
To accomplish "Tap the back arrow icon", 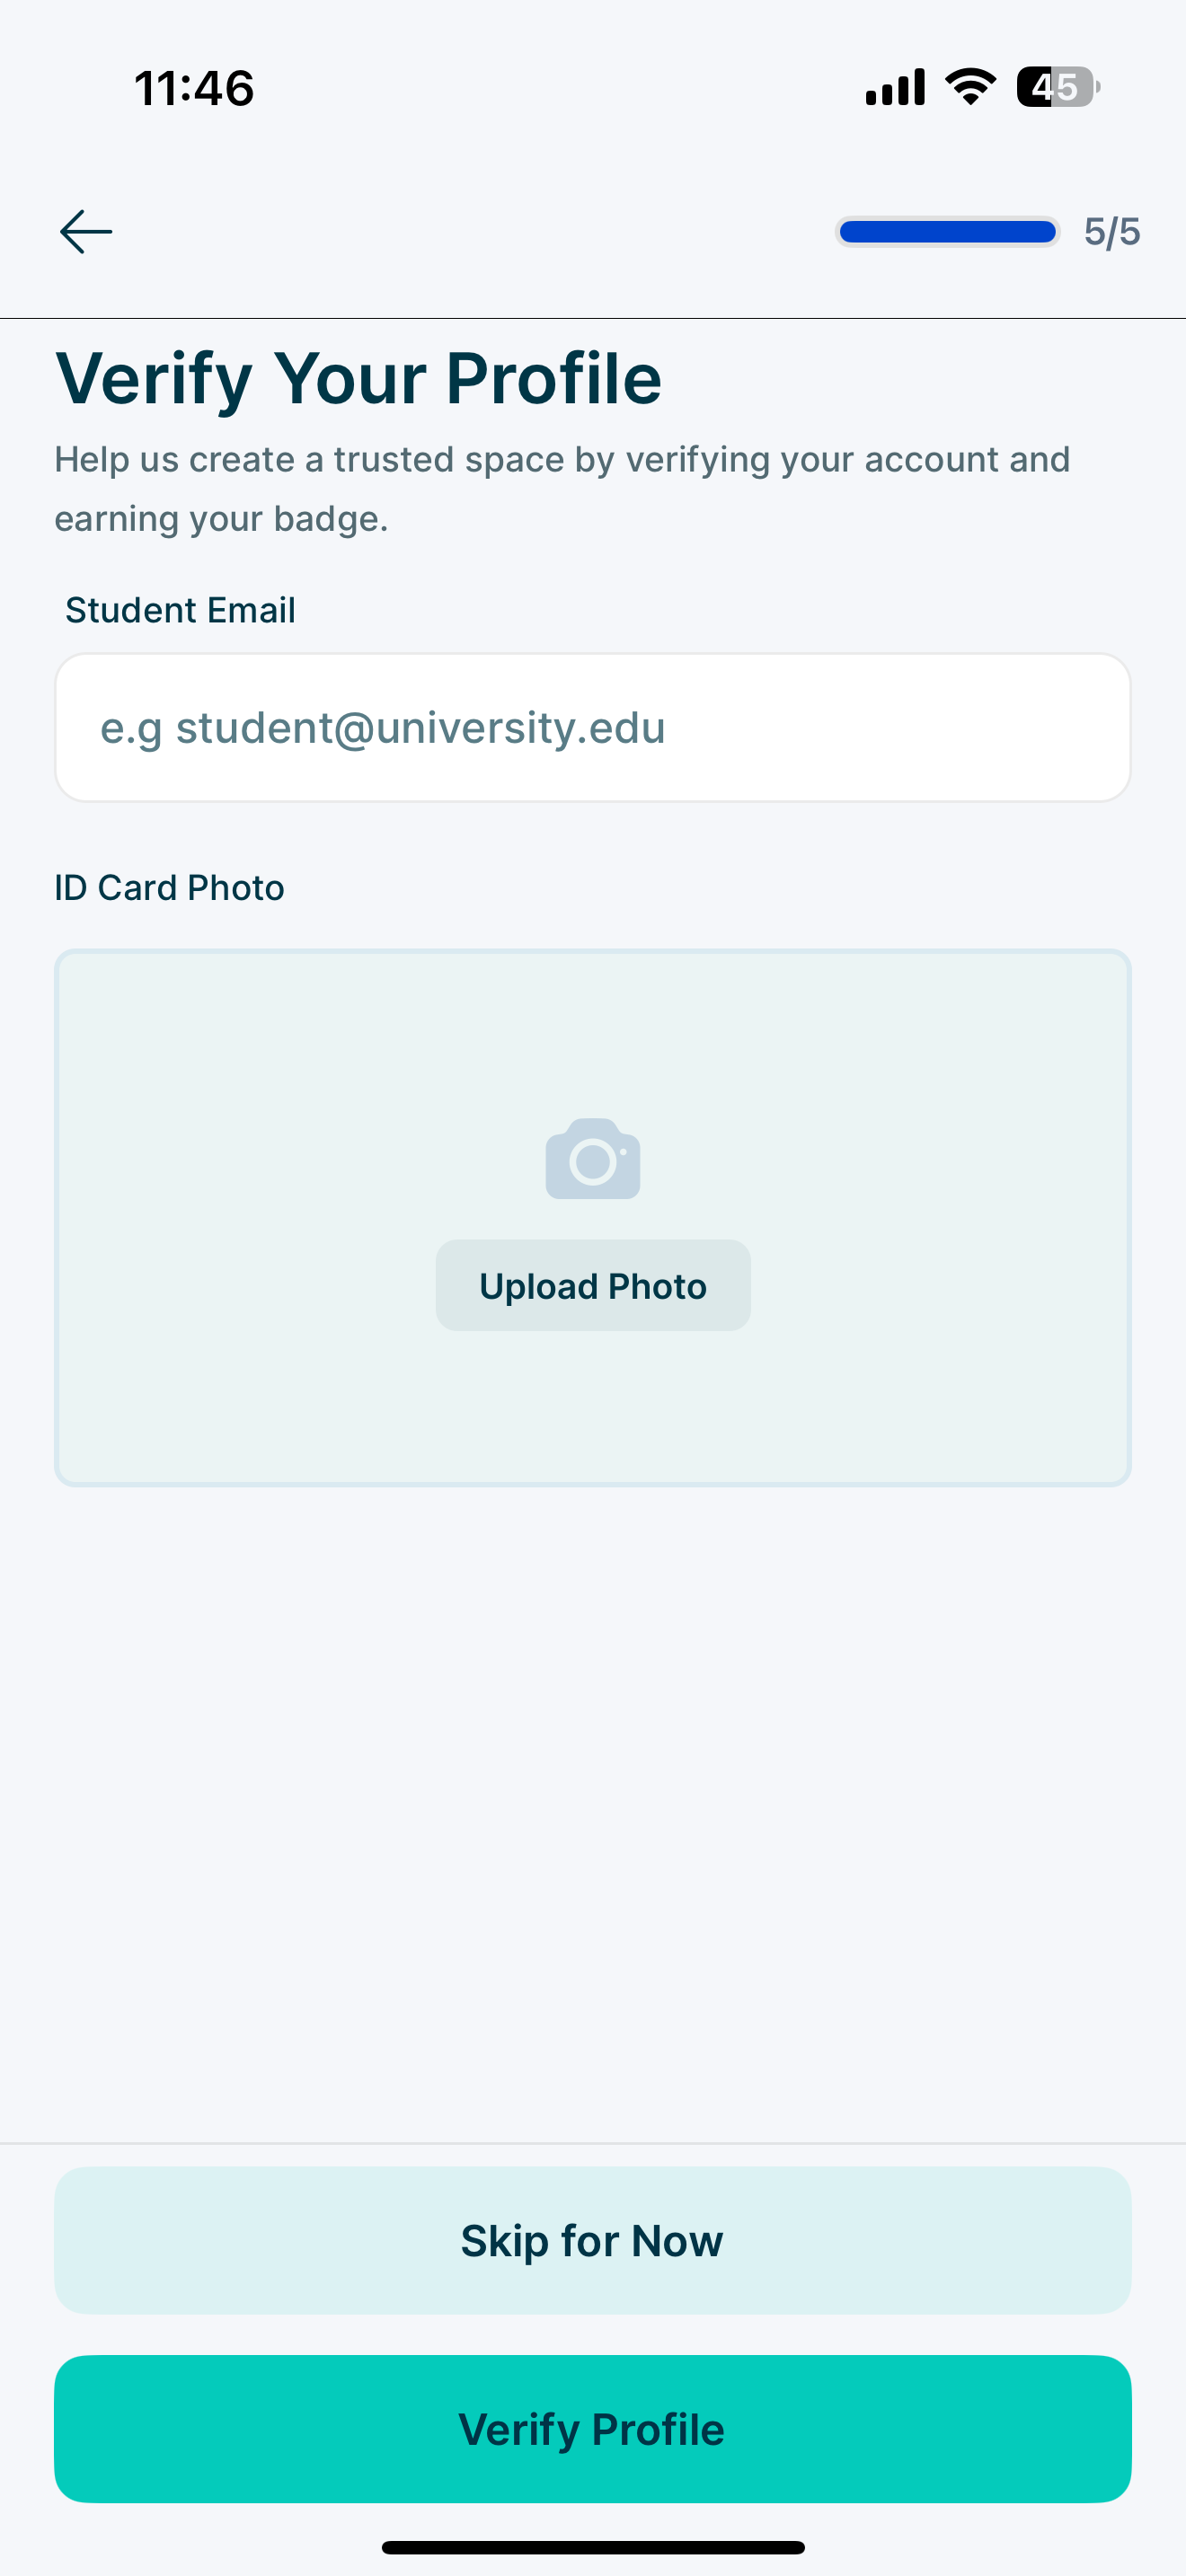I will click(x=86, y=232).
